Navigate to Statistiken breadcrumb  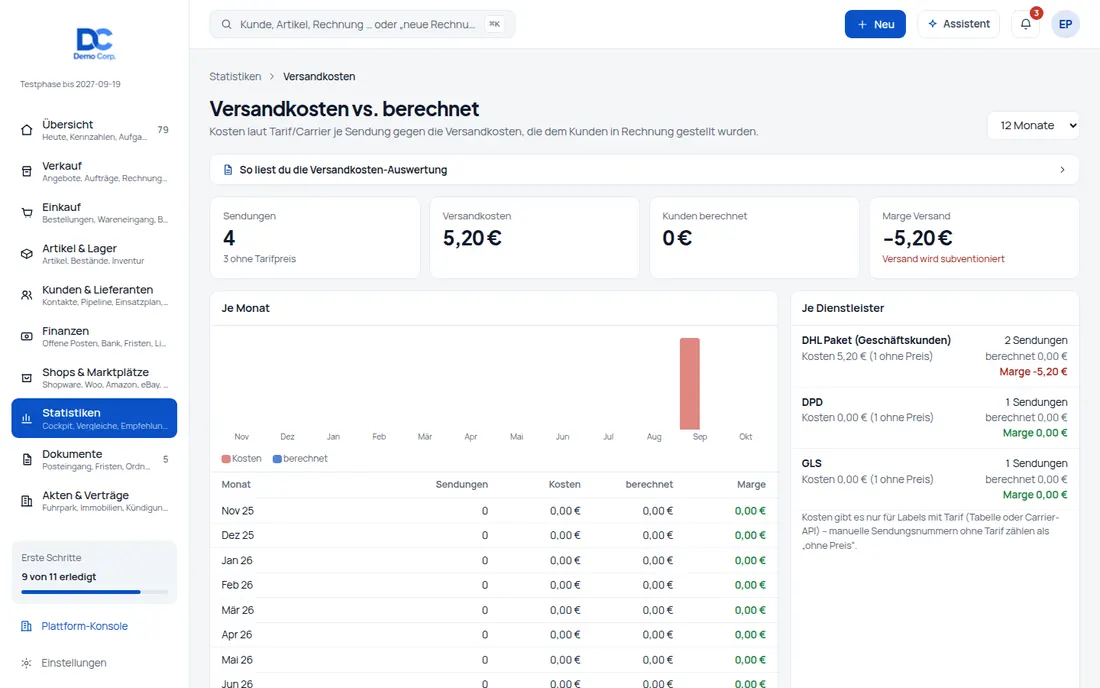[x=235, y=76]
